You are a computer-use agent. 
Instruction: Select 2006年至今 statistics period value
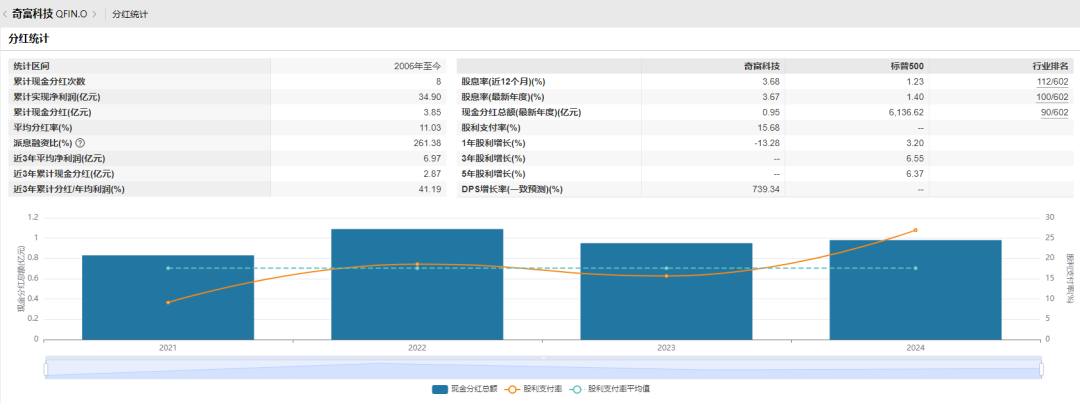pos(417,67)
